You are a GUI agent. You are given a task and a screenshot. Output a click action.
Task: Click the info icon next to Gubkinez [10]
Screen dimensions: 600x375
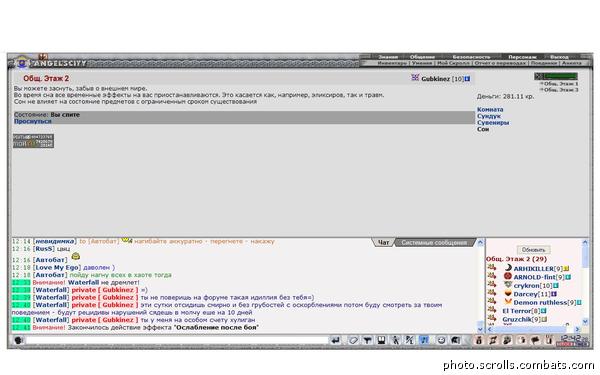[467, 79]
